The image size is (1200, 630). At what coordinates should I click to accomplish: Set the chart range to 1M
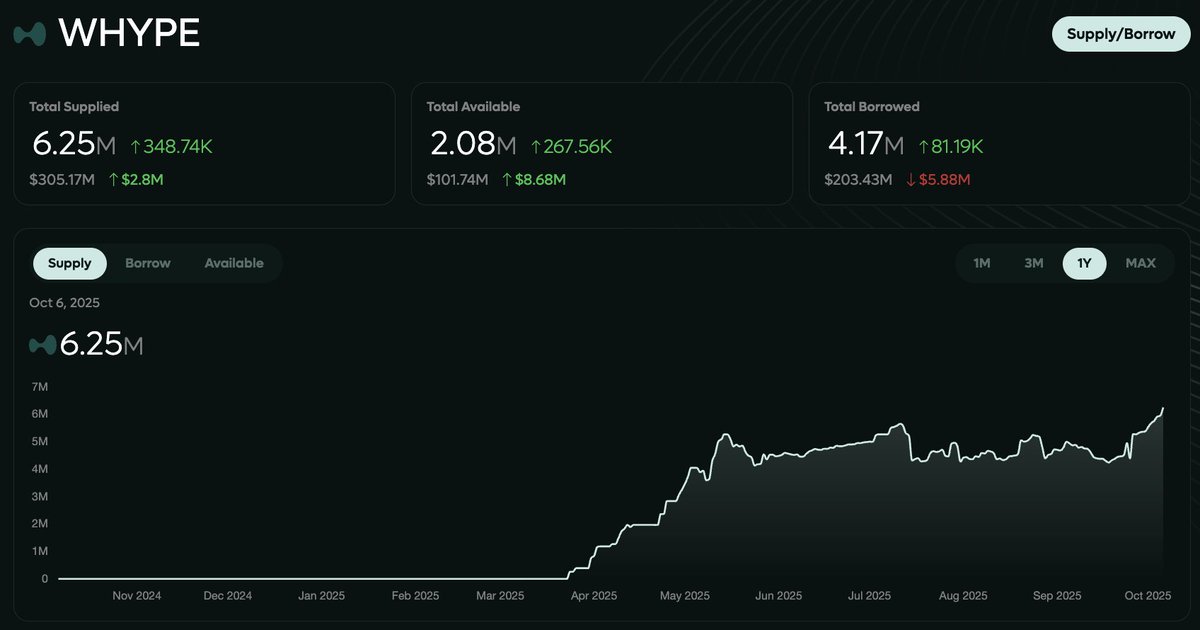982,263
